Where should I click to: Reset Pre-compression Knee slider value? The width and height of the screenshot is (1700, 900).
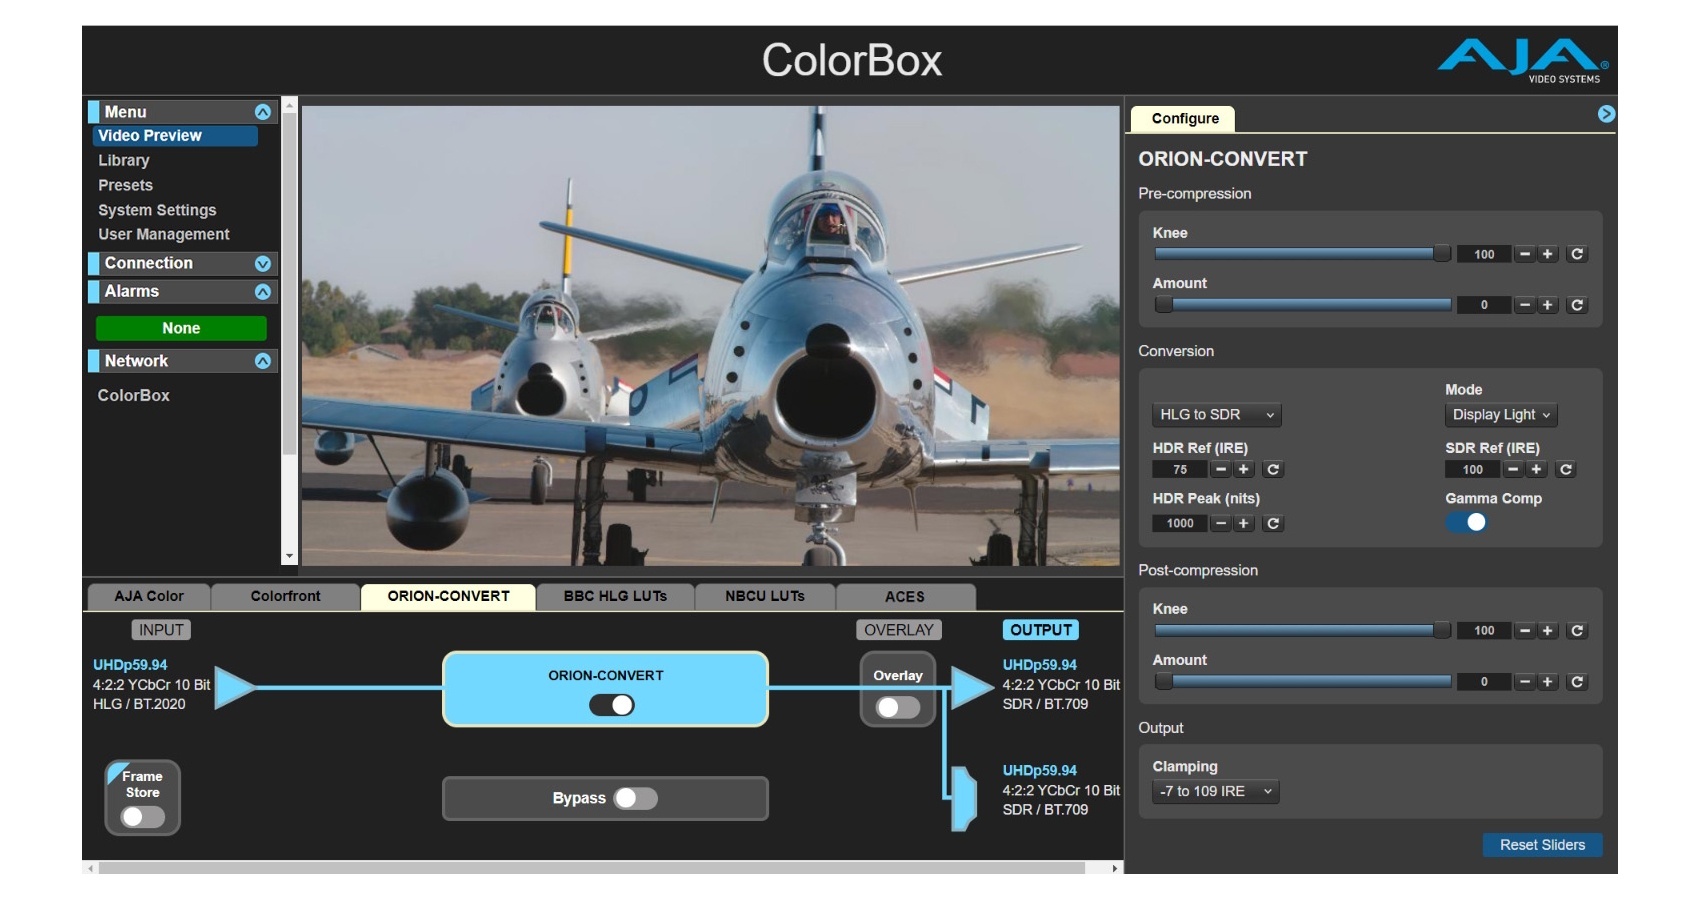(x=1577, y=254)
